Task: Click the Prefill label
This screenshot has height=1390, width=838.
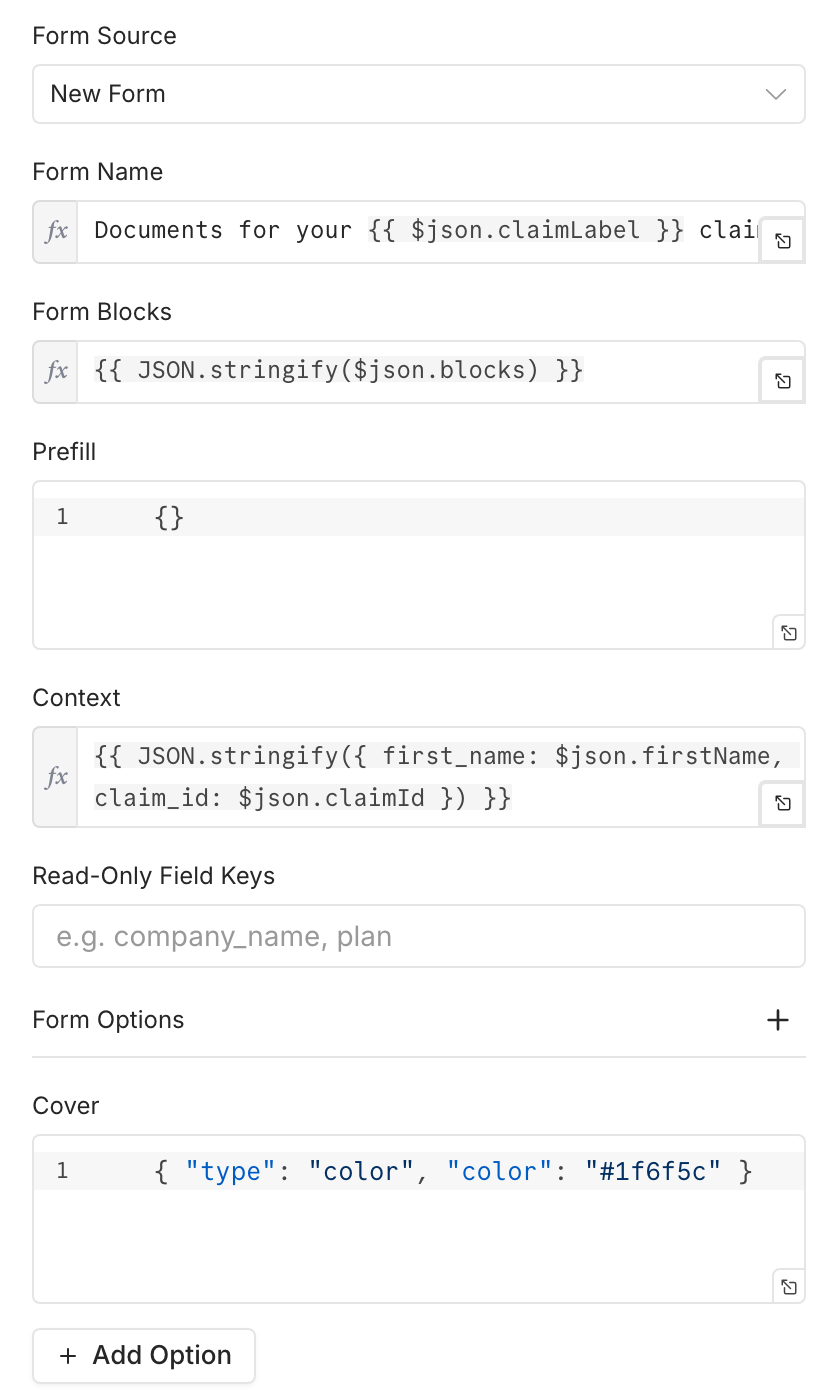Action: (x=64, y=452)
